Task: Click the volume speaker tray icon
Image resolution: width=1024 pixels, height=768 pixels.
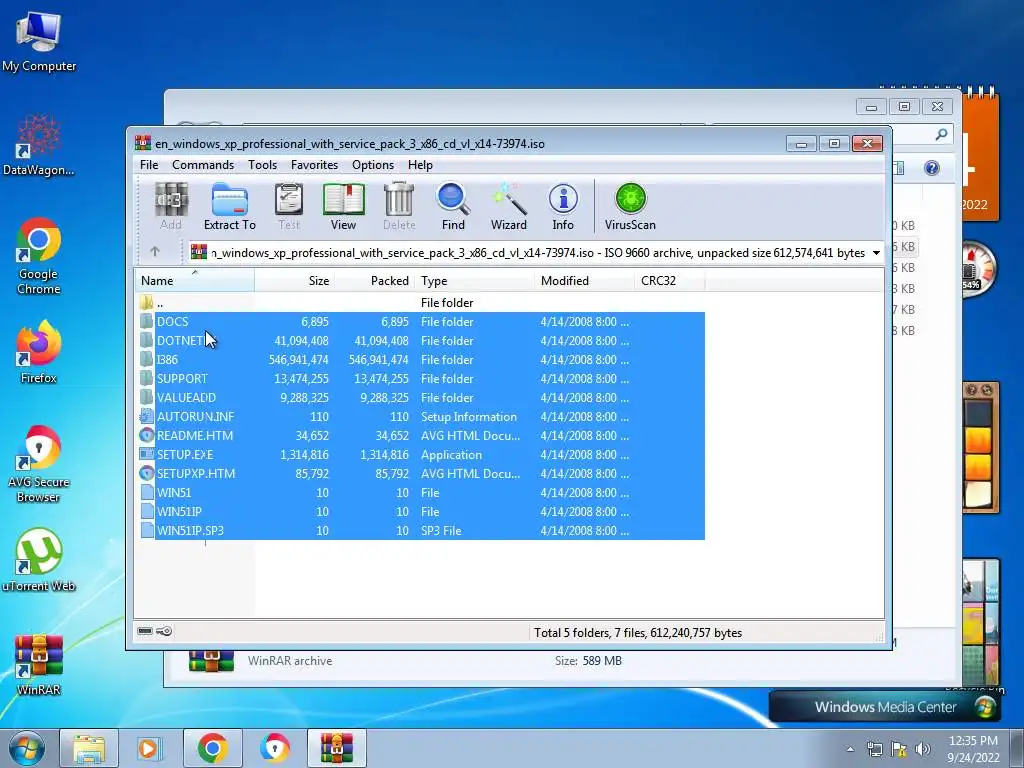Action: click(923, 749)
